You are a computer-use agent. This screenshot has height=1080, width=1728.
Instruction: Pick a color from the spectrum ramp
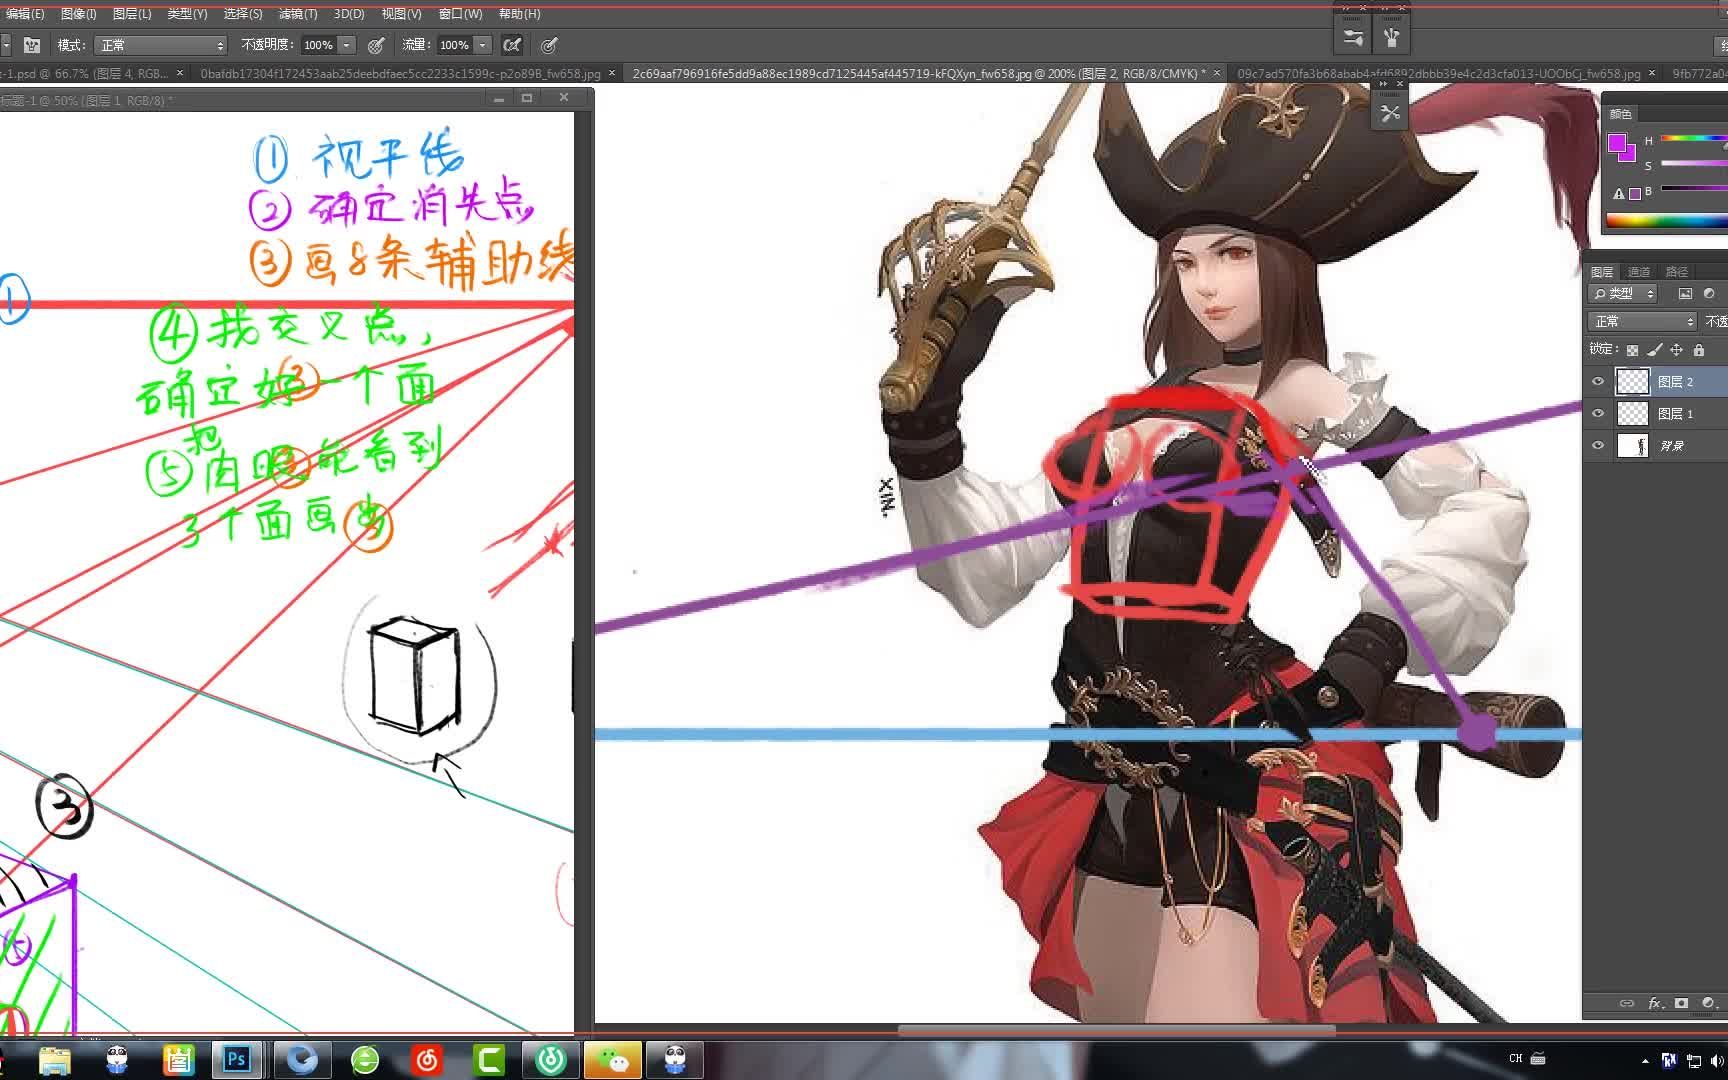(1666, 221)
